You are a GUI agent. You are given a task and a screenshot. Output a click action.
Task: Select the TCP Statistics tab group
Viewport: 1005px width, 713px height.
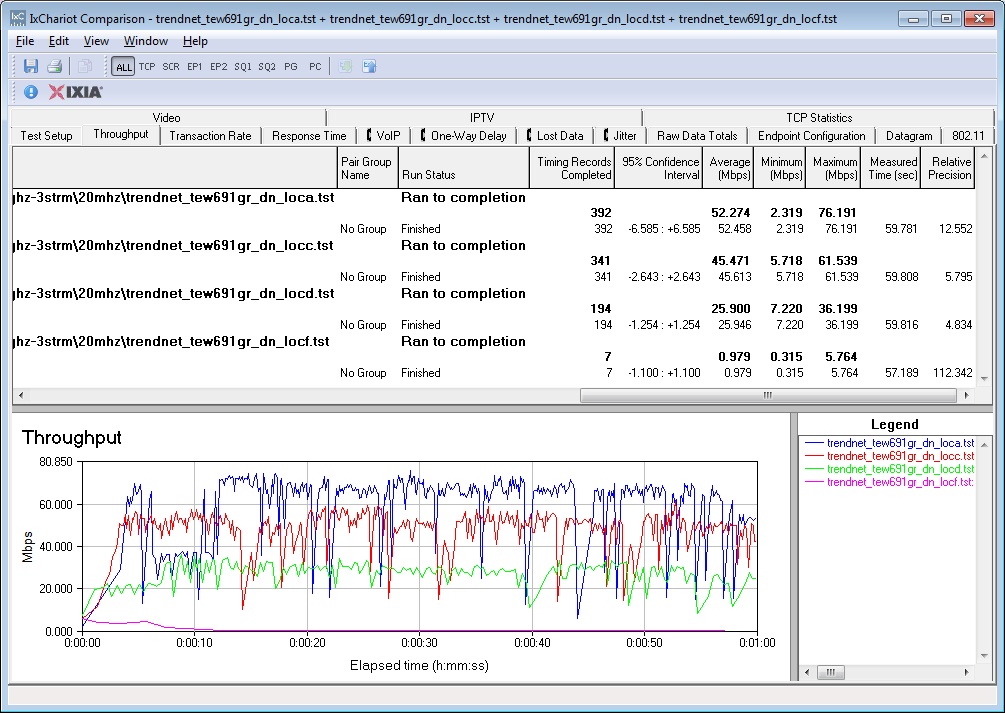click(x=819, y=118)
